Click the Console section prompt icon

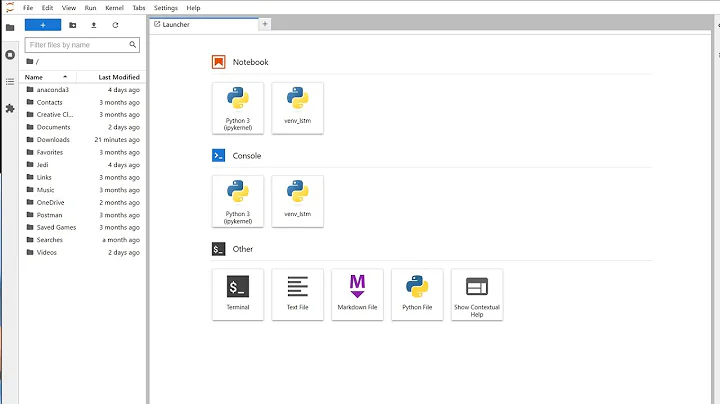[x=219, y=156]
